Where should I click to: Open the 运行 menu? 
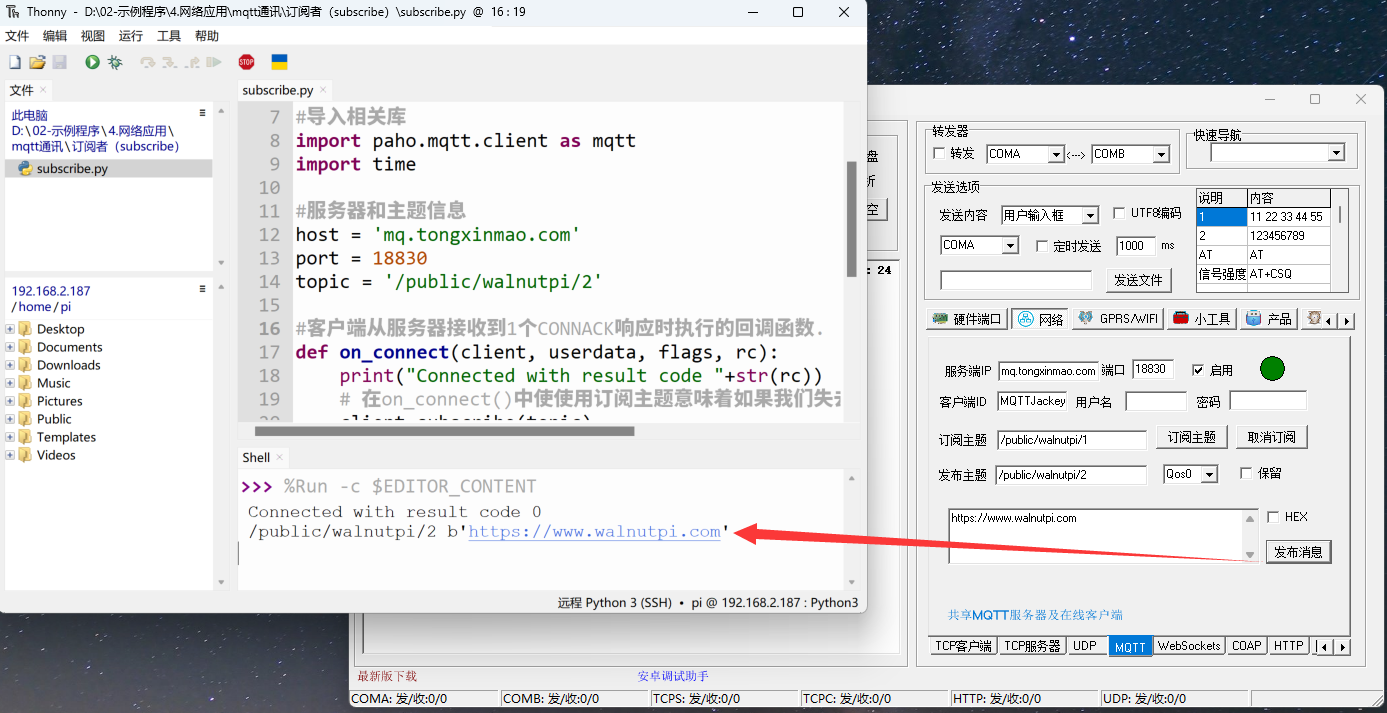(131, 36)
